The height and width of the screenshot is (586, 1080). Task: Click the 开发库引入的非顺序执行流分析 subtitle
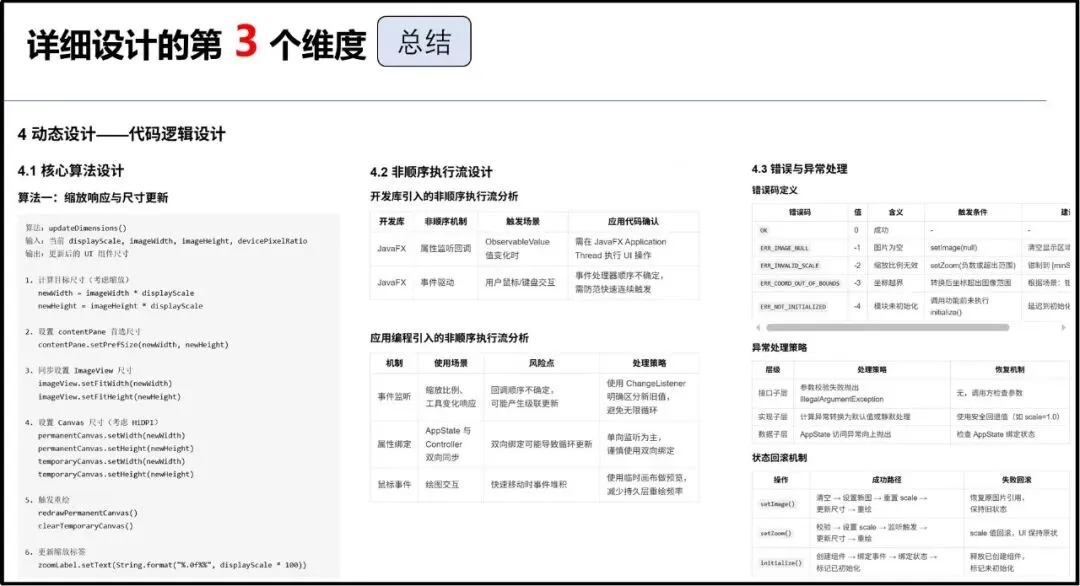444,196
